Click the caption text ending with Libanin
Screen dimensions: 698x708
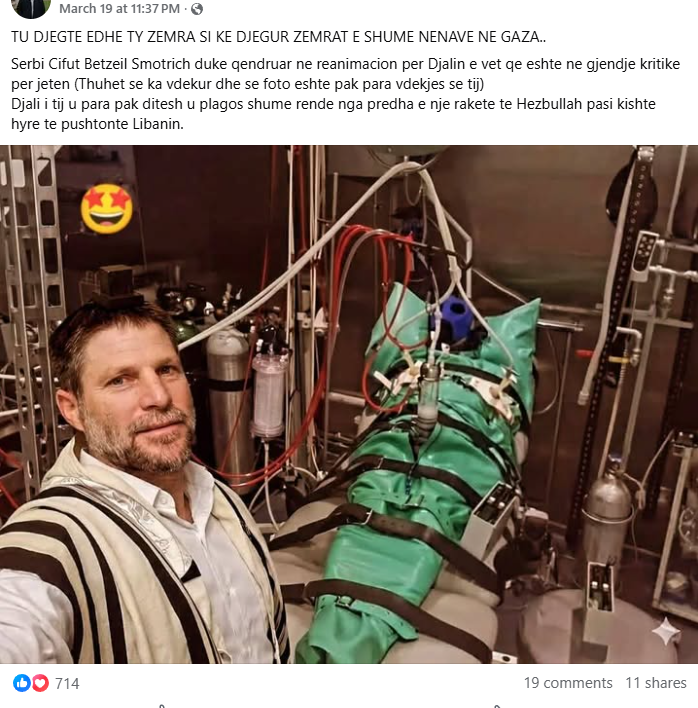[97, 124]
